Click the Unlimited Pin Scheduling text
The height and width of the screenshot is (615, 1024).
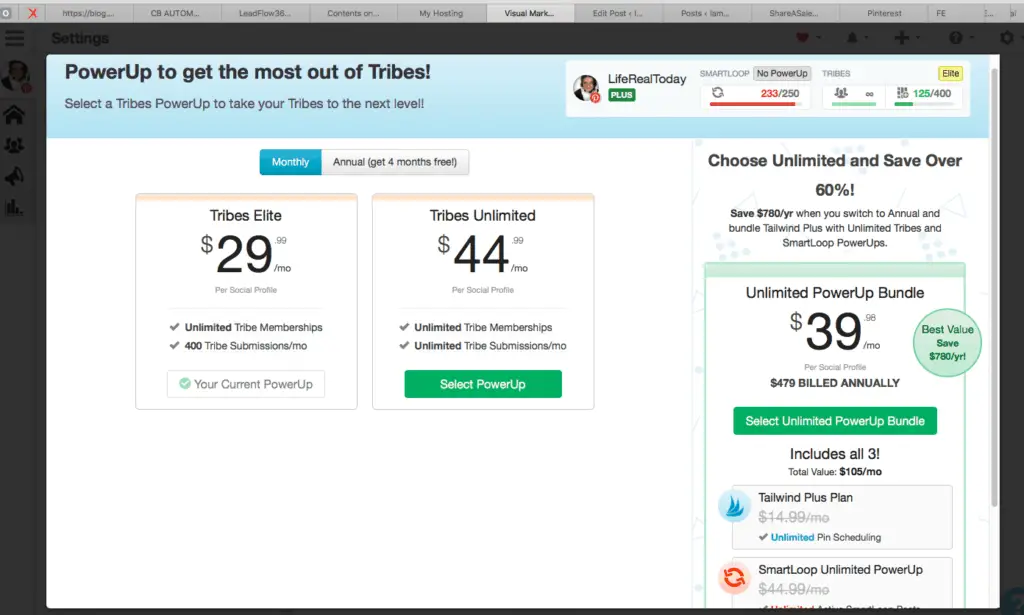(825, 537)
